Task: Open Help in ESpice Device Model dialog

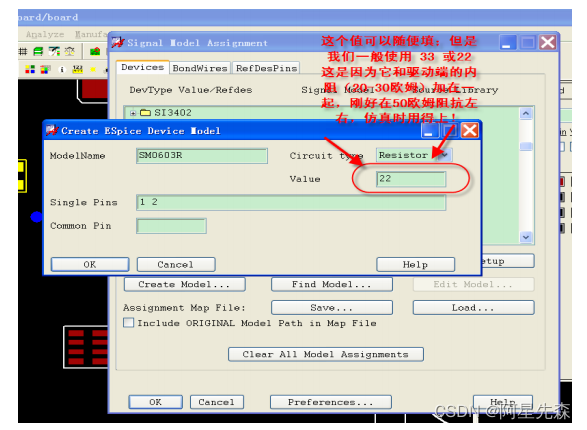Action: click(416, 265)
